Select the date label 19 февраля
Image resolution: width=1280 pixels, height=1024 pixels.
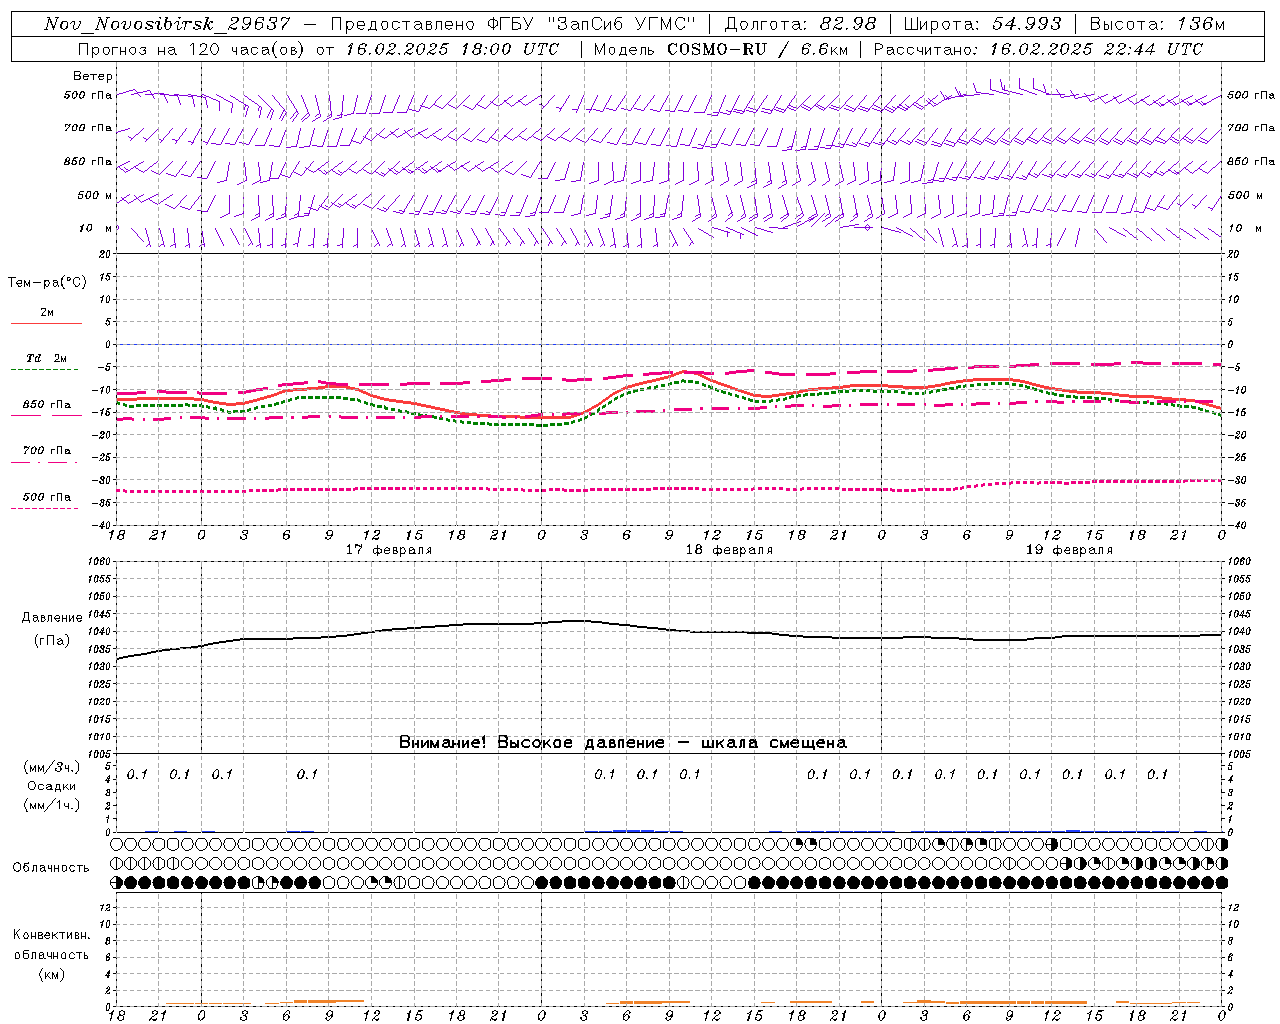[x=1069, y=550]
